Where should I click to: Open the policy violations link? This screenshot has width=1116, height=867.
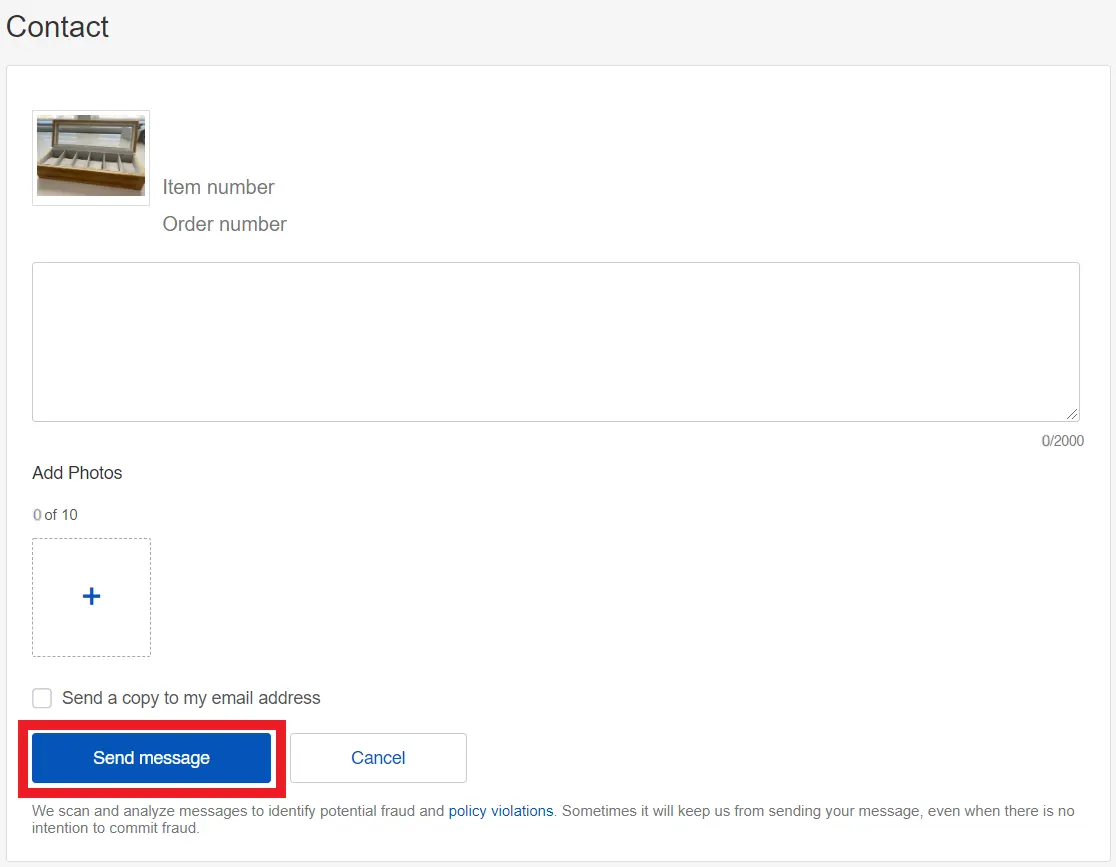click(500, 811)
